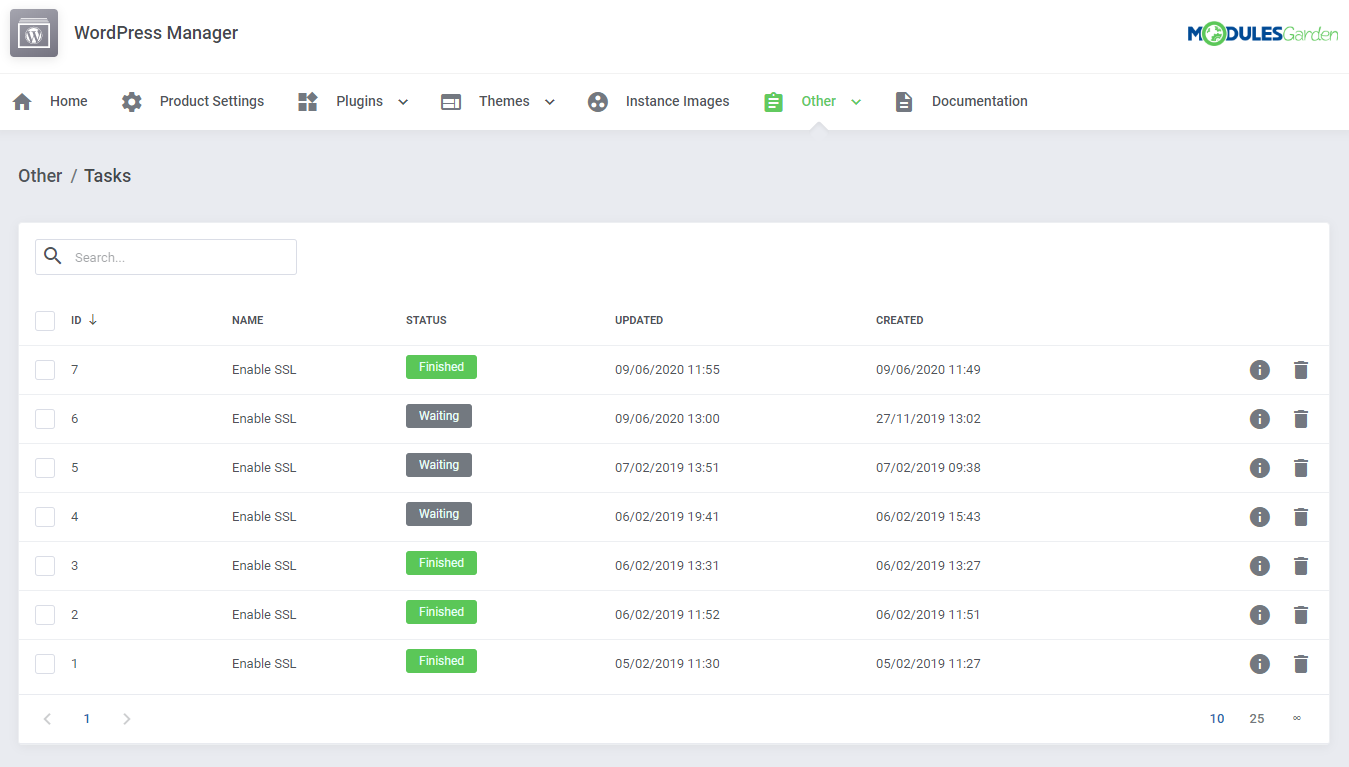Screen dimensions: 1349x767
Task: Show 25 results per page
Action: [x=1257, y=718]
